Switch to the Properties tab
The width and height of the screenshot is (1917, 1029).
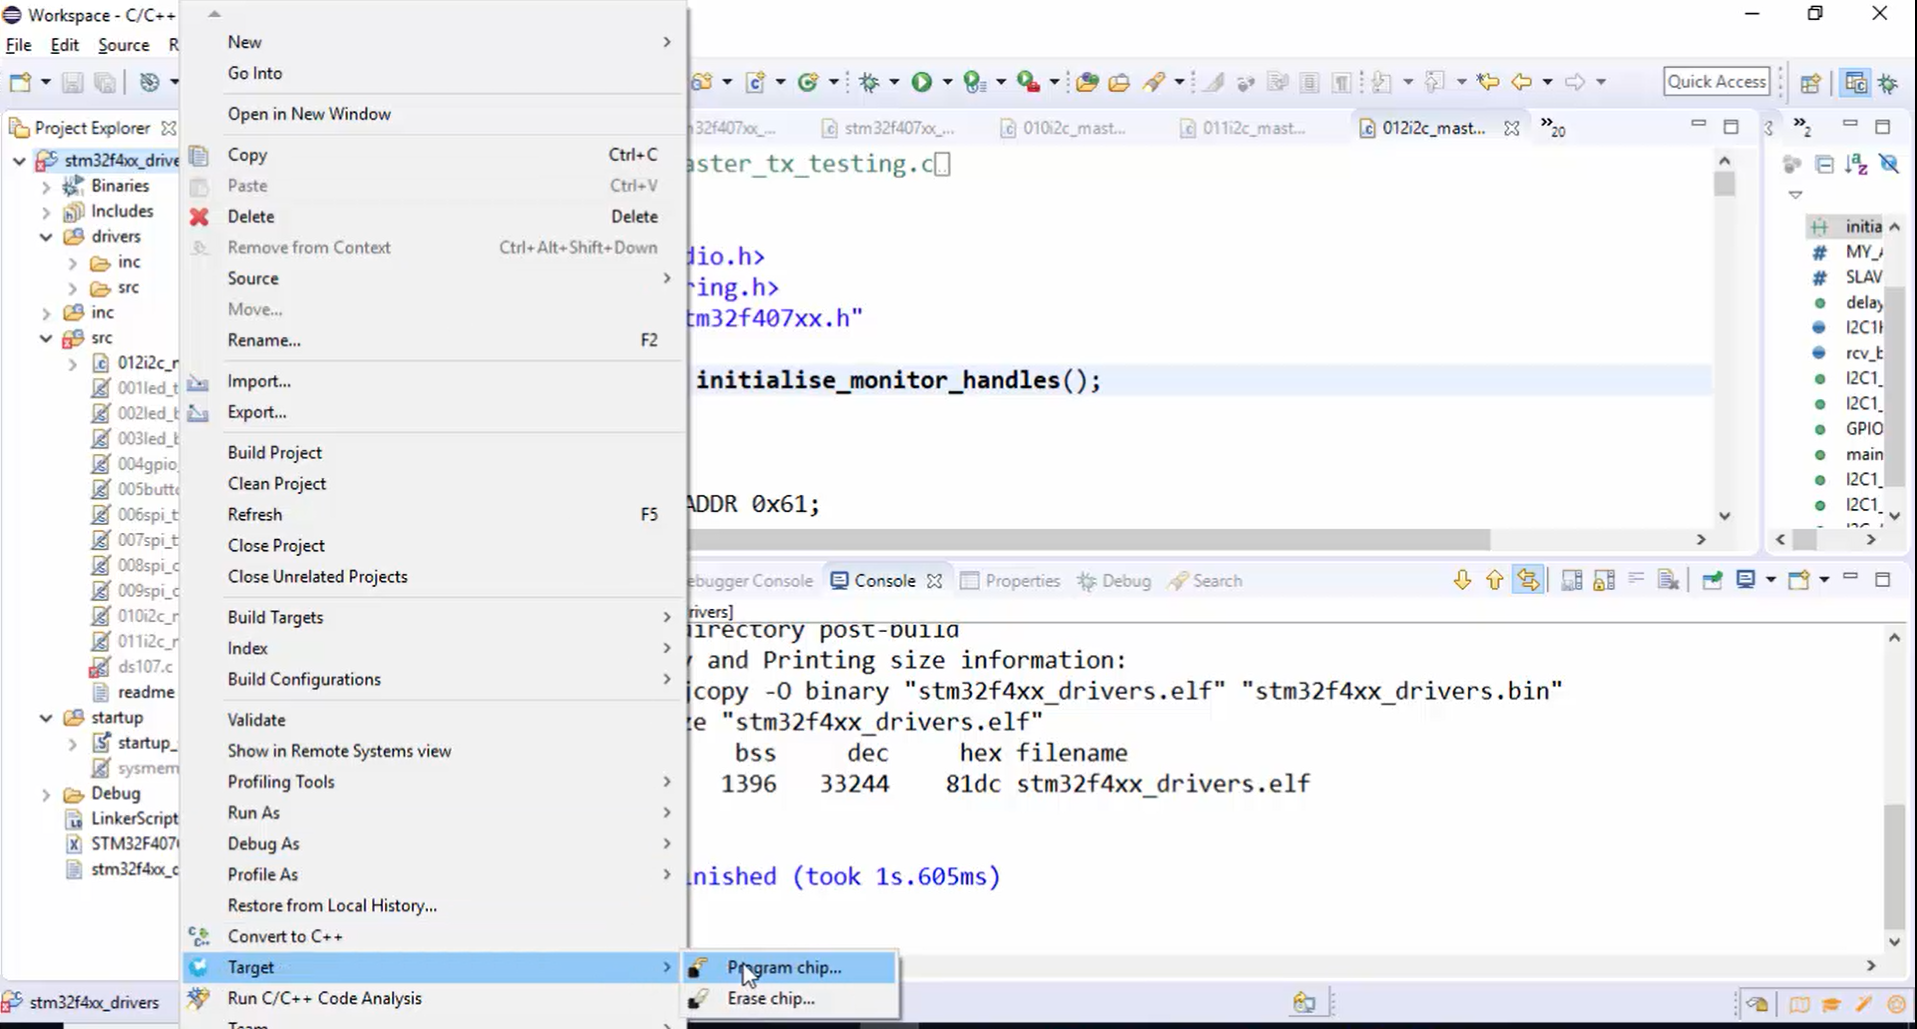tap(1010, 581)
